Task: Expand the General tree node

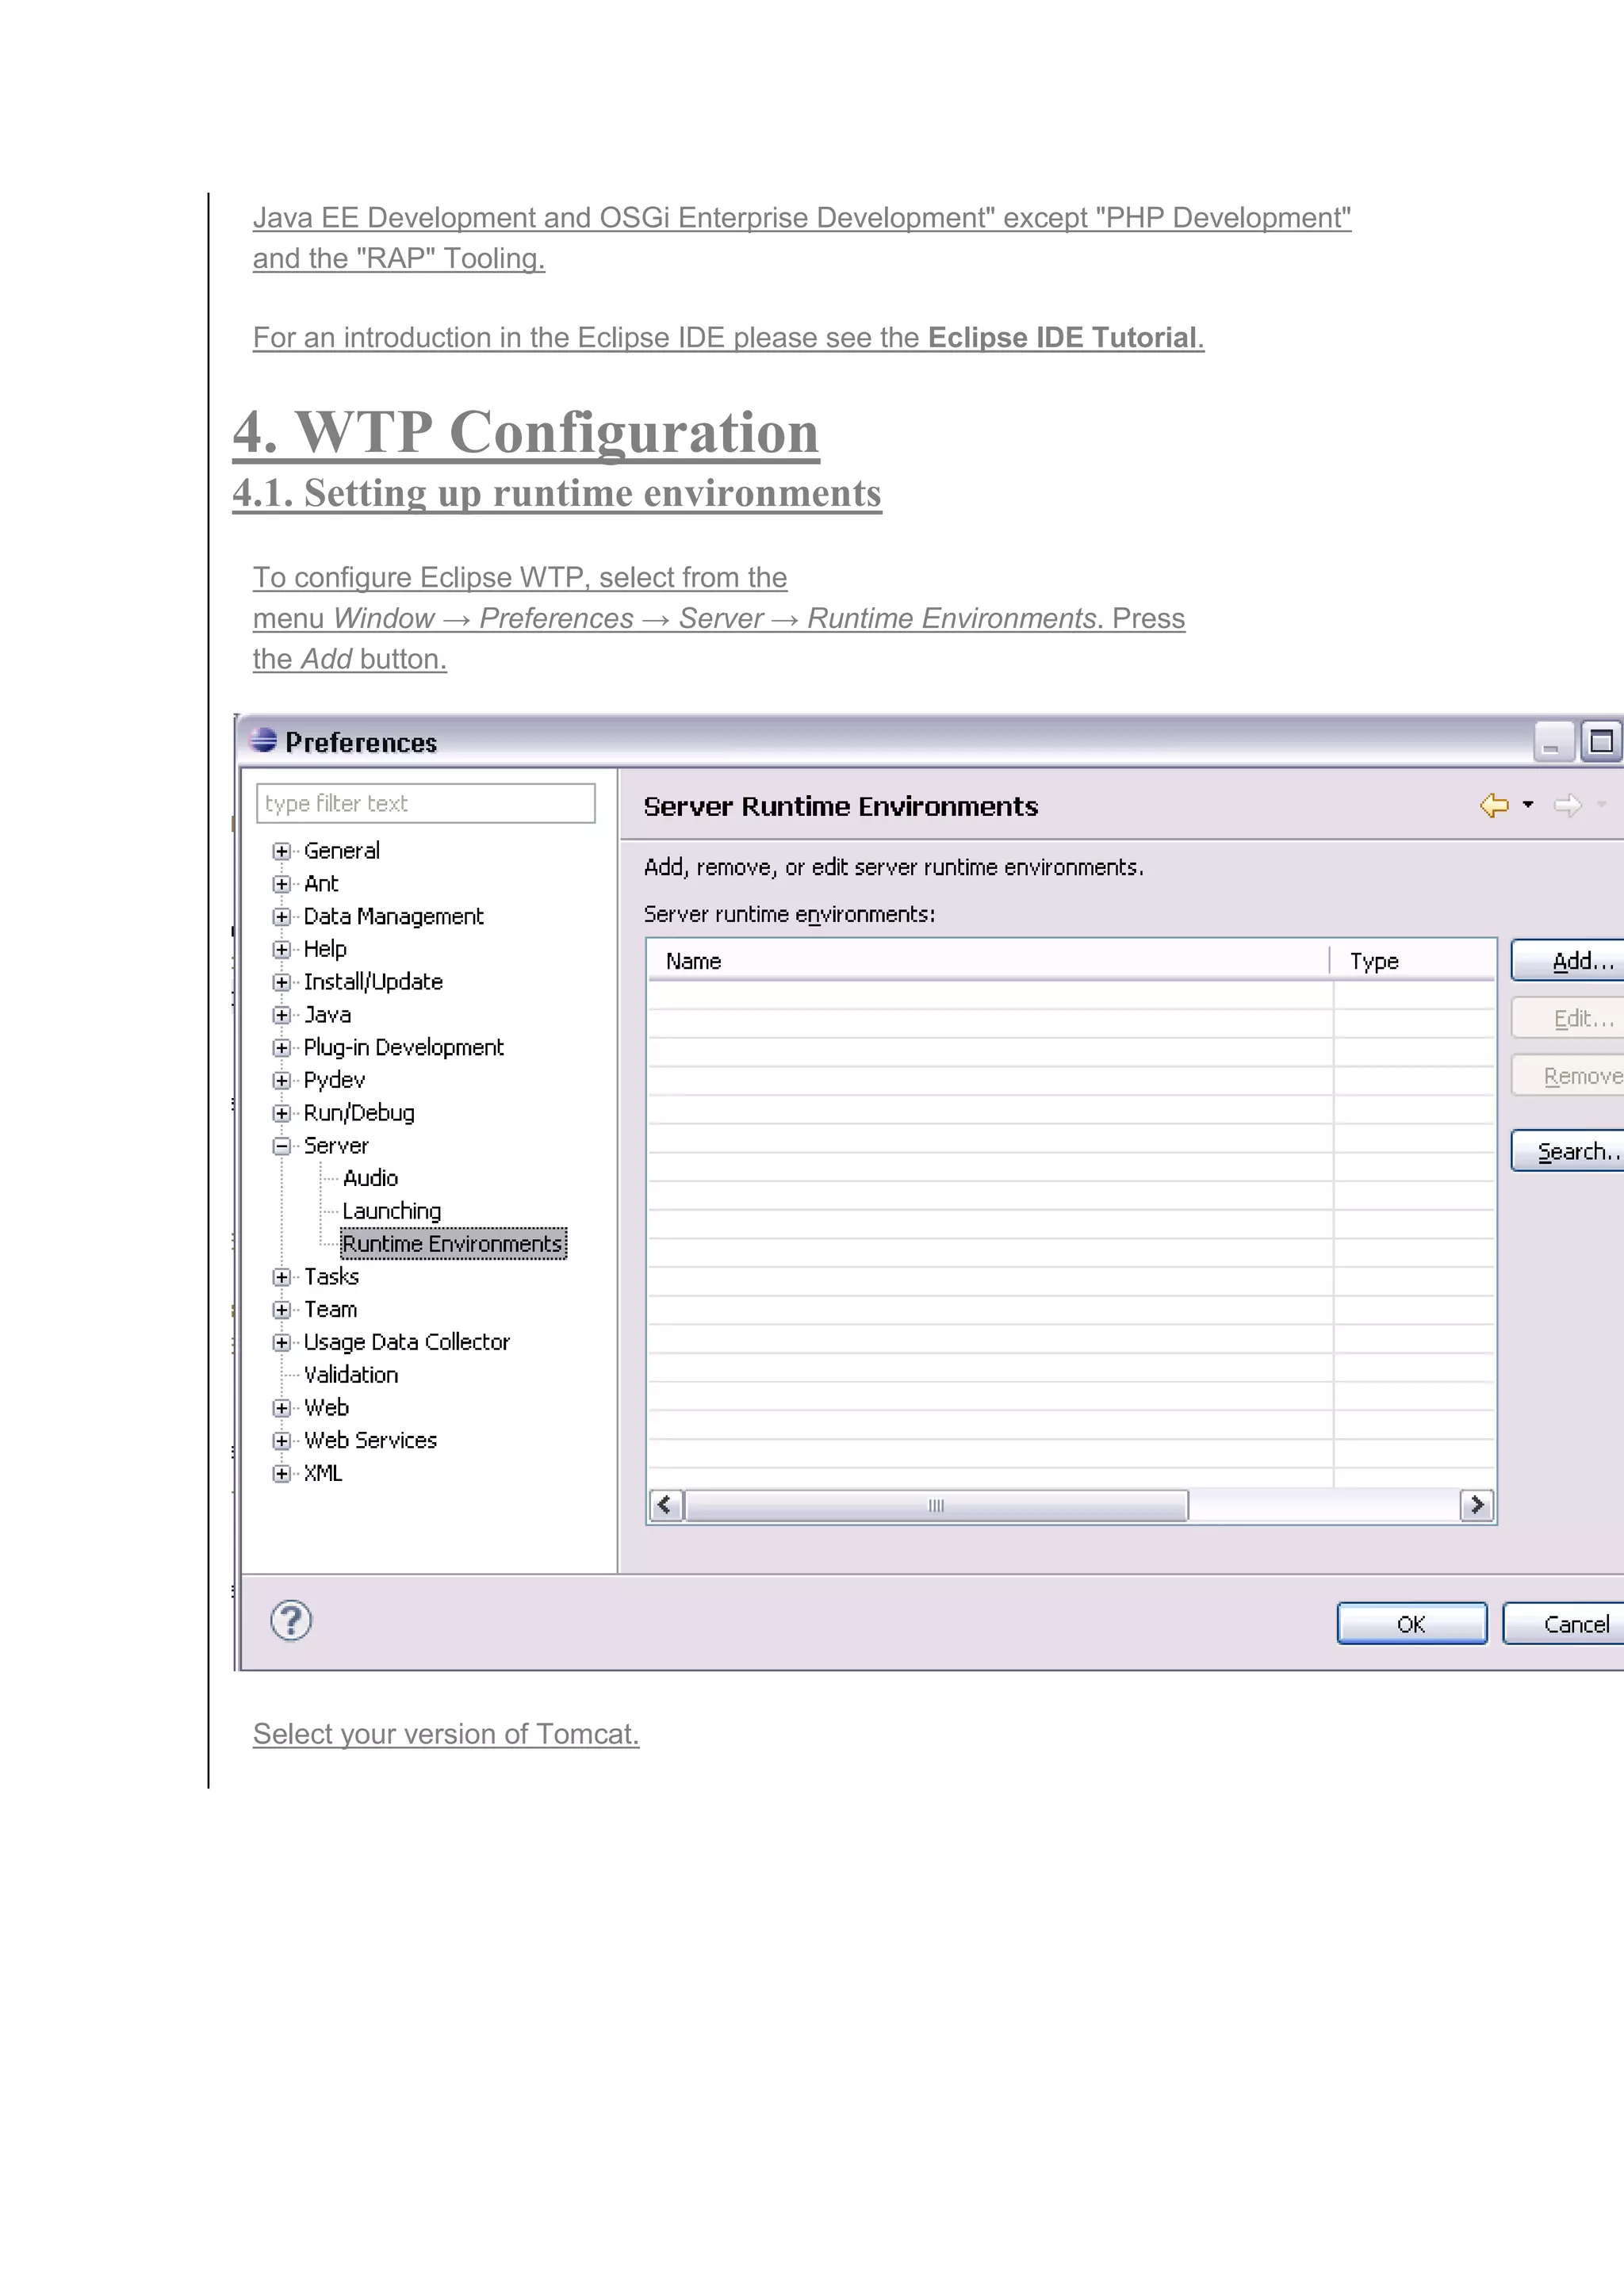Action: coord(281,851)
